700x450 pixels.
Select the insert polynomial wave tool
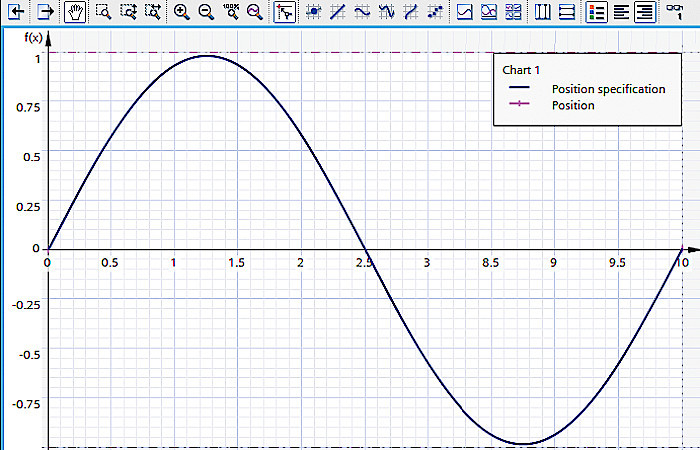(x=387, y=12)
